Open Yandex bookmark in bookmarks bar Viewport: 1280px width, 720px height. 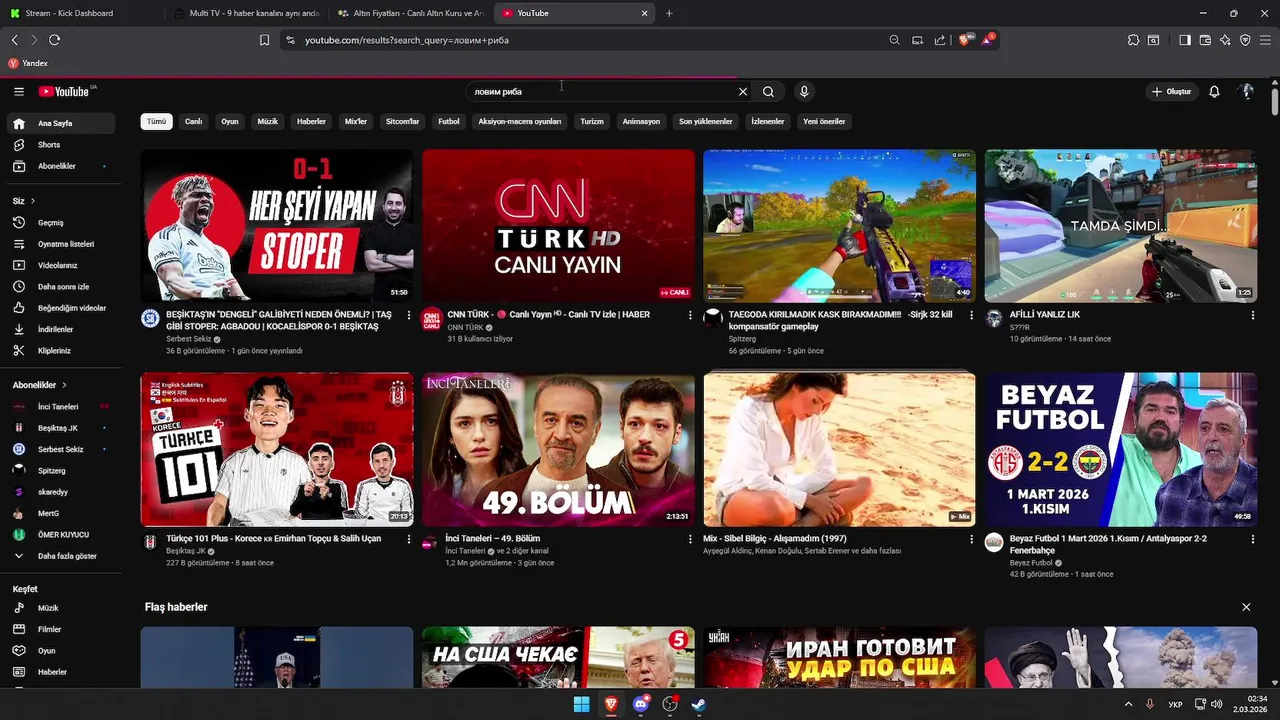(28, 63)
